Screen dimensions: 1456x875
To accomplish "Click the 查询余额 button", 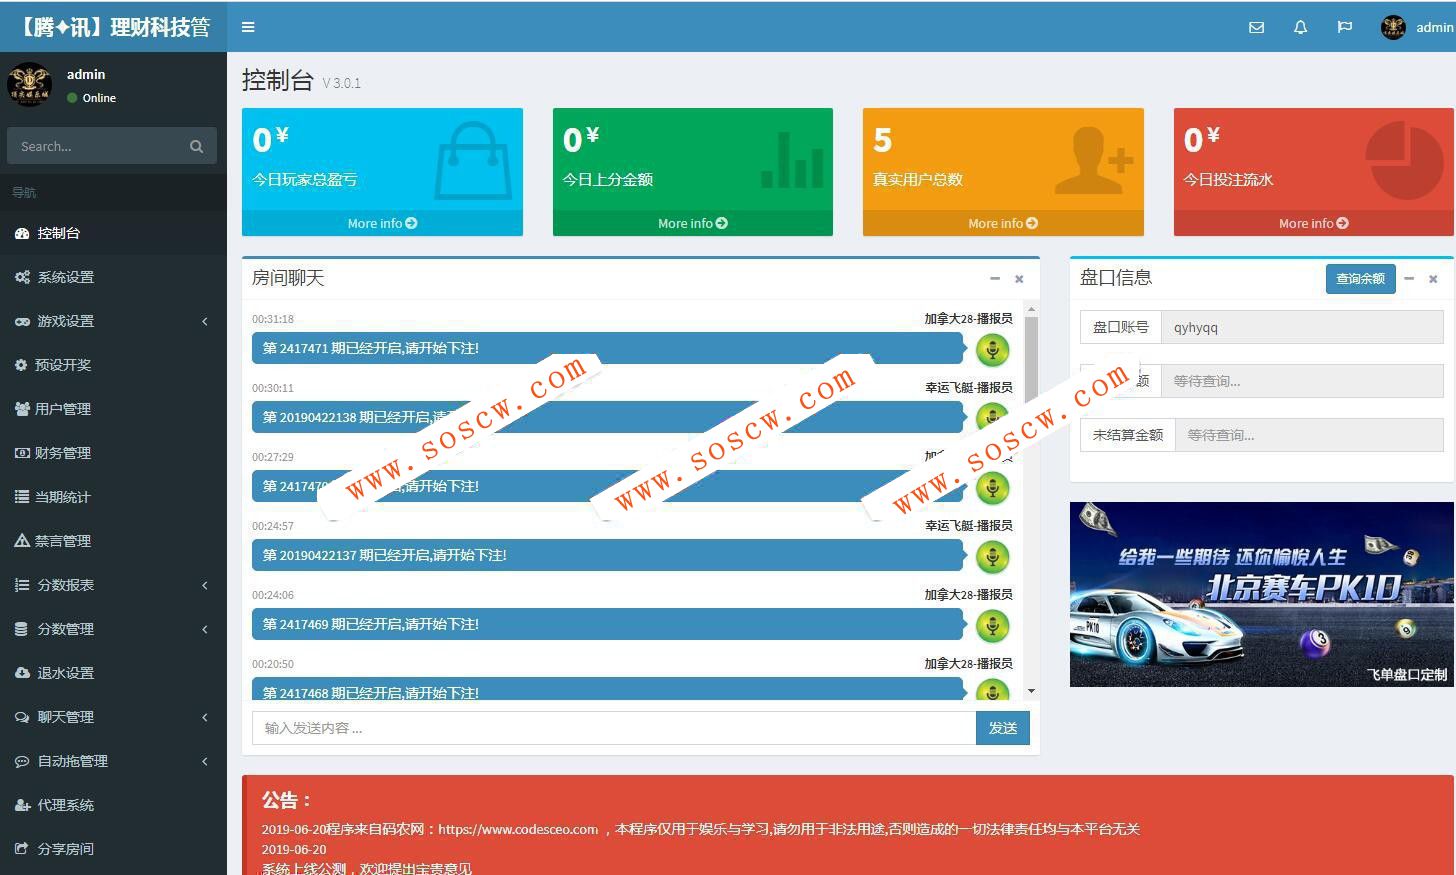I will pos(1360,279).
